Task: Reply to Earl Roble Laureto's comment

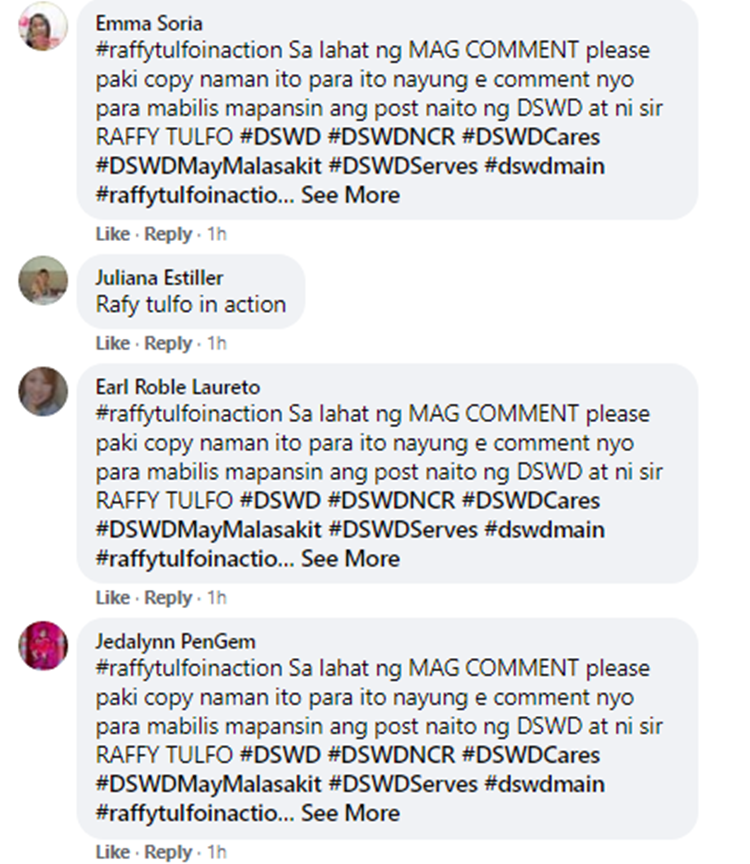Action: (x=168, y=597)
